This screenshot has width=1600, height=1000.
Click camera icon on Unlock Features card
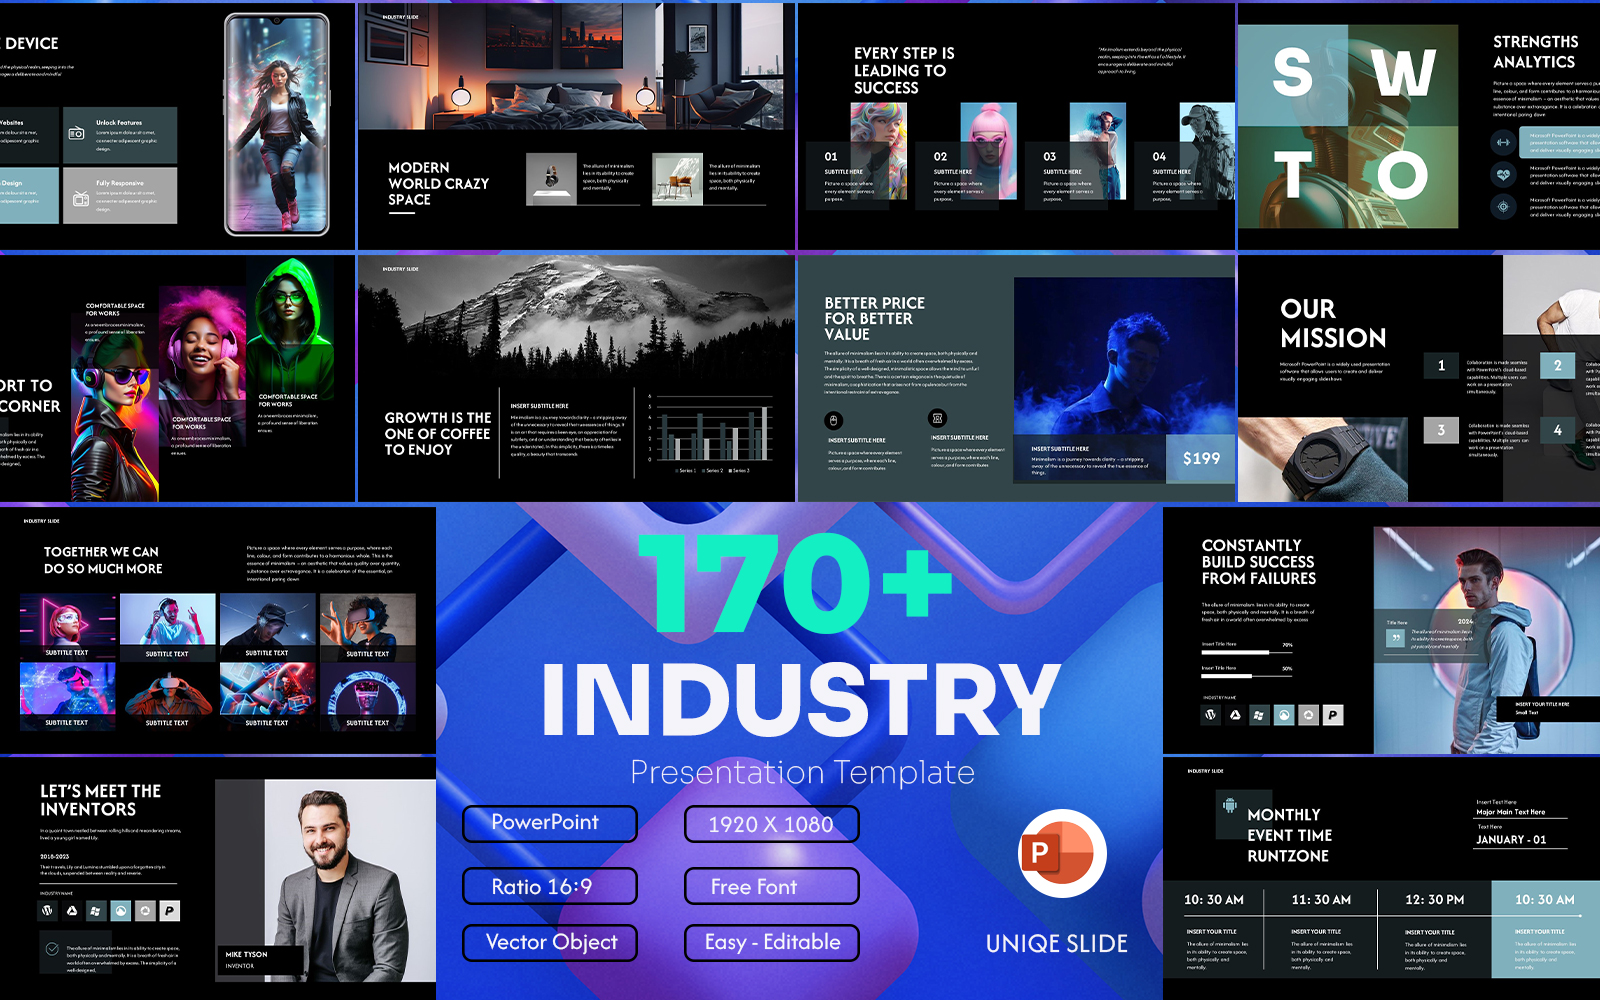point(76,133)
